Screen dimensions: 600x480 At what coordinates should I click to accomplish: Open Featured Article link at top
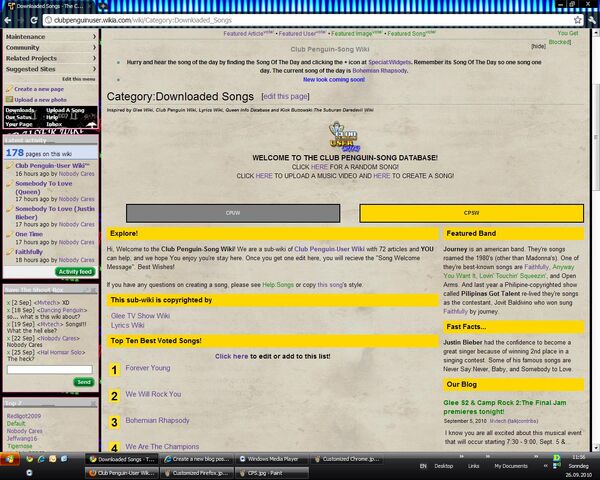[243, 34]
